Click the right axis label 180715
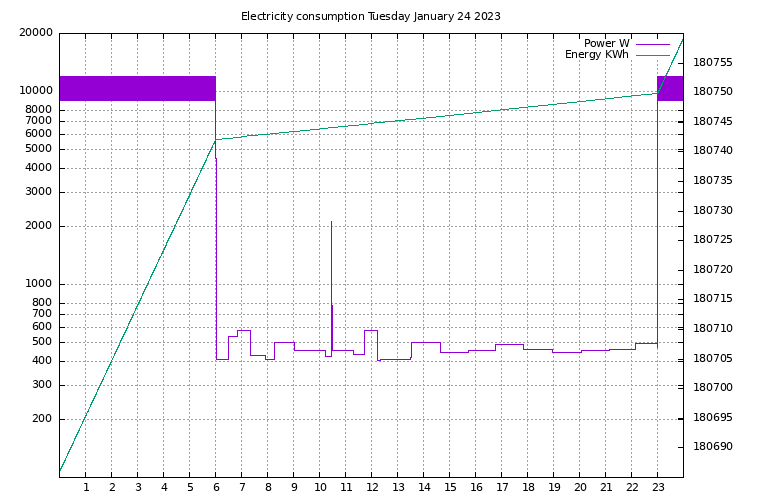The height and width of the screenshot is (500, 768). point(713,298)
